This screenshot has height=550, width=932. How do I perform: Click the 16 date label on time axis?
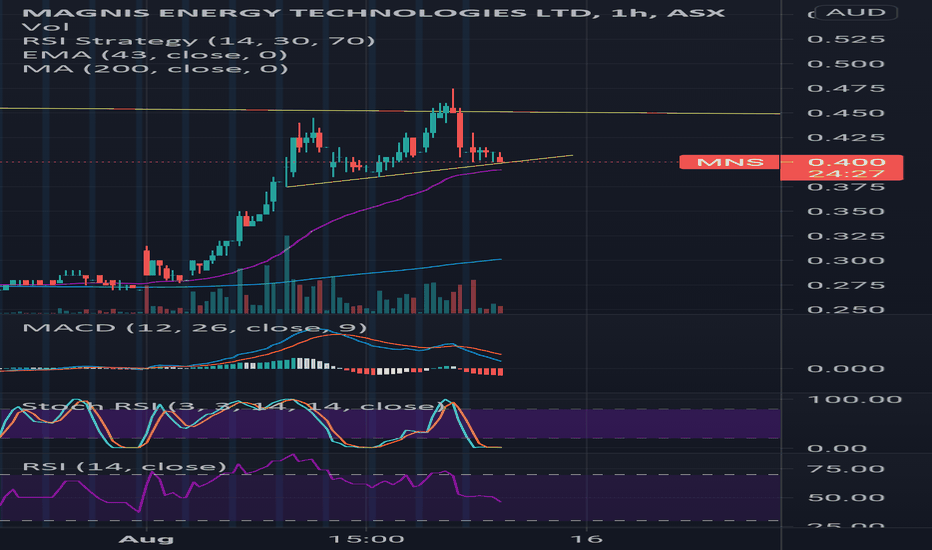tap(587, 539)
